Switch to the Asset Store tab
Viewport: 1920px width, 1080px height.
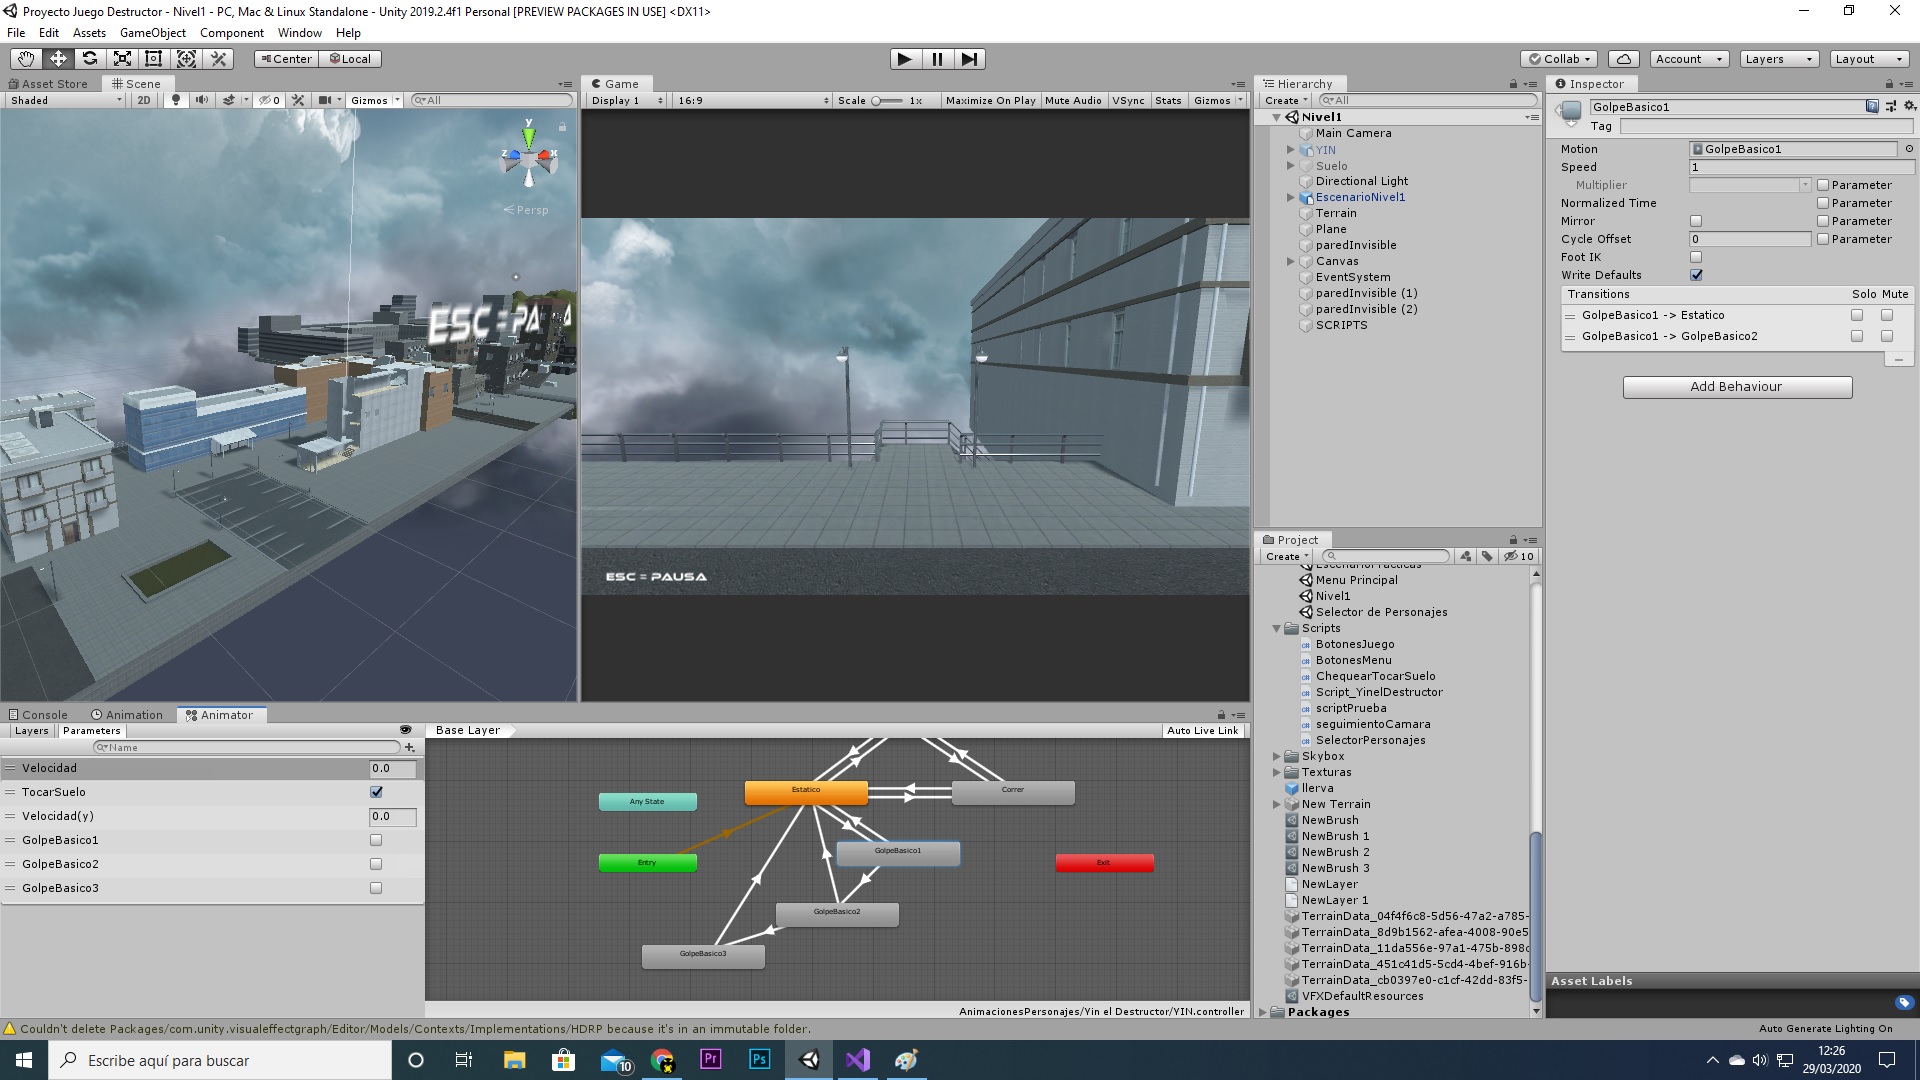point(48,84)
